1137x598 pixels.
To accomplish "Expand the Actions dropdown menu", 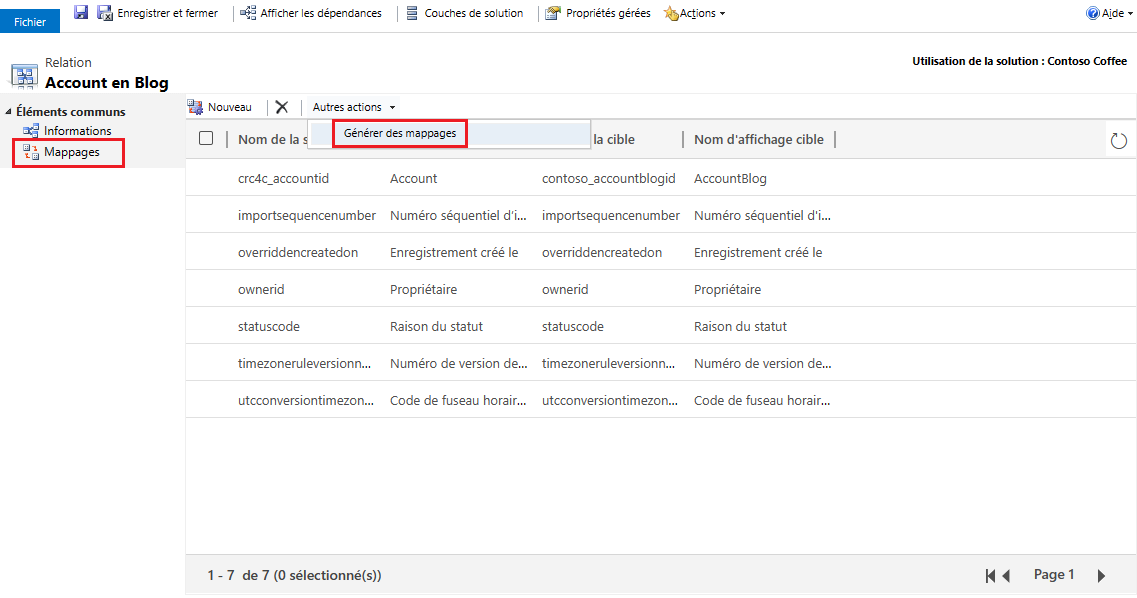I will [x=695, y=13].
